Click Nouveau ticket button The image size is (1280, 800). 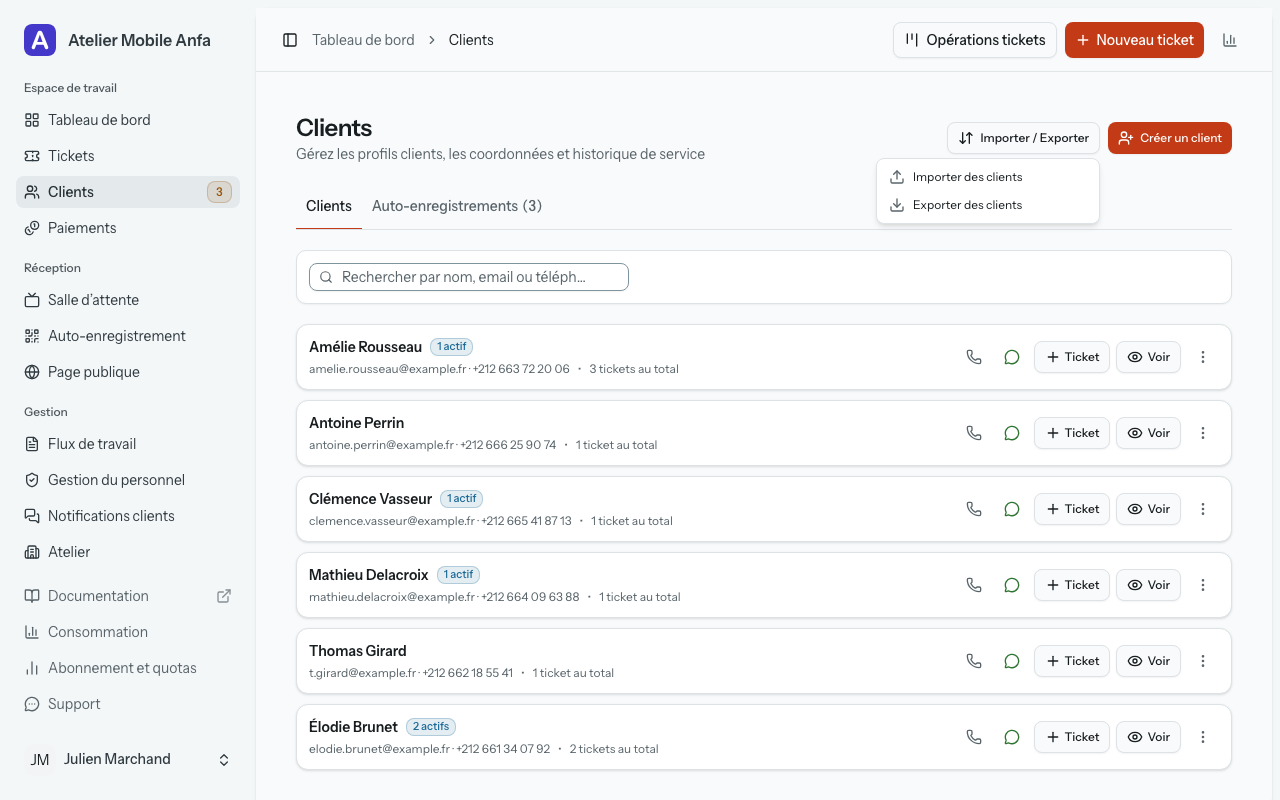coord(1134,40)
